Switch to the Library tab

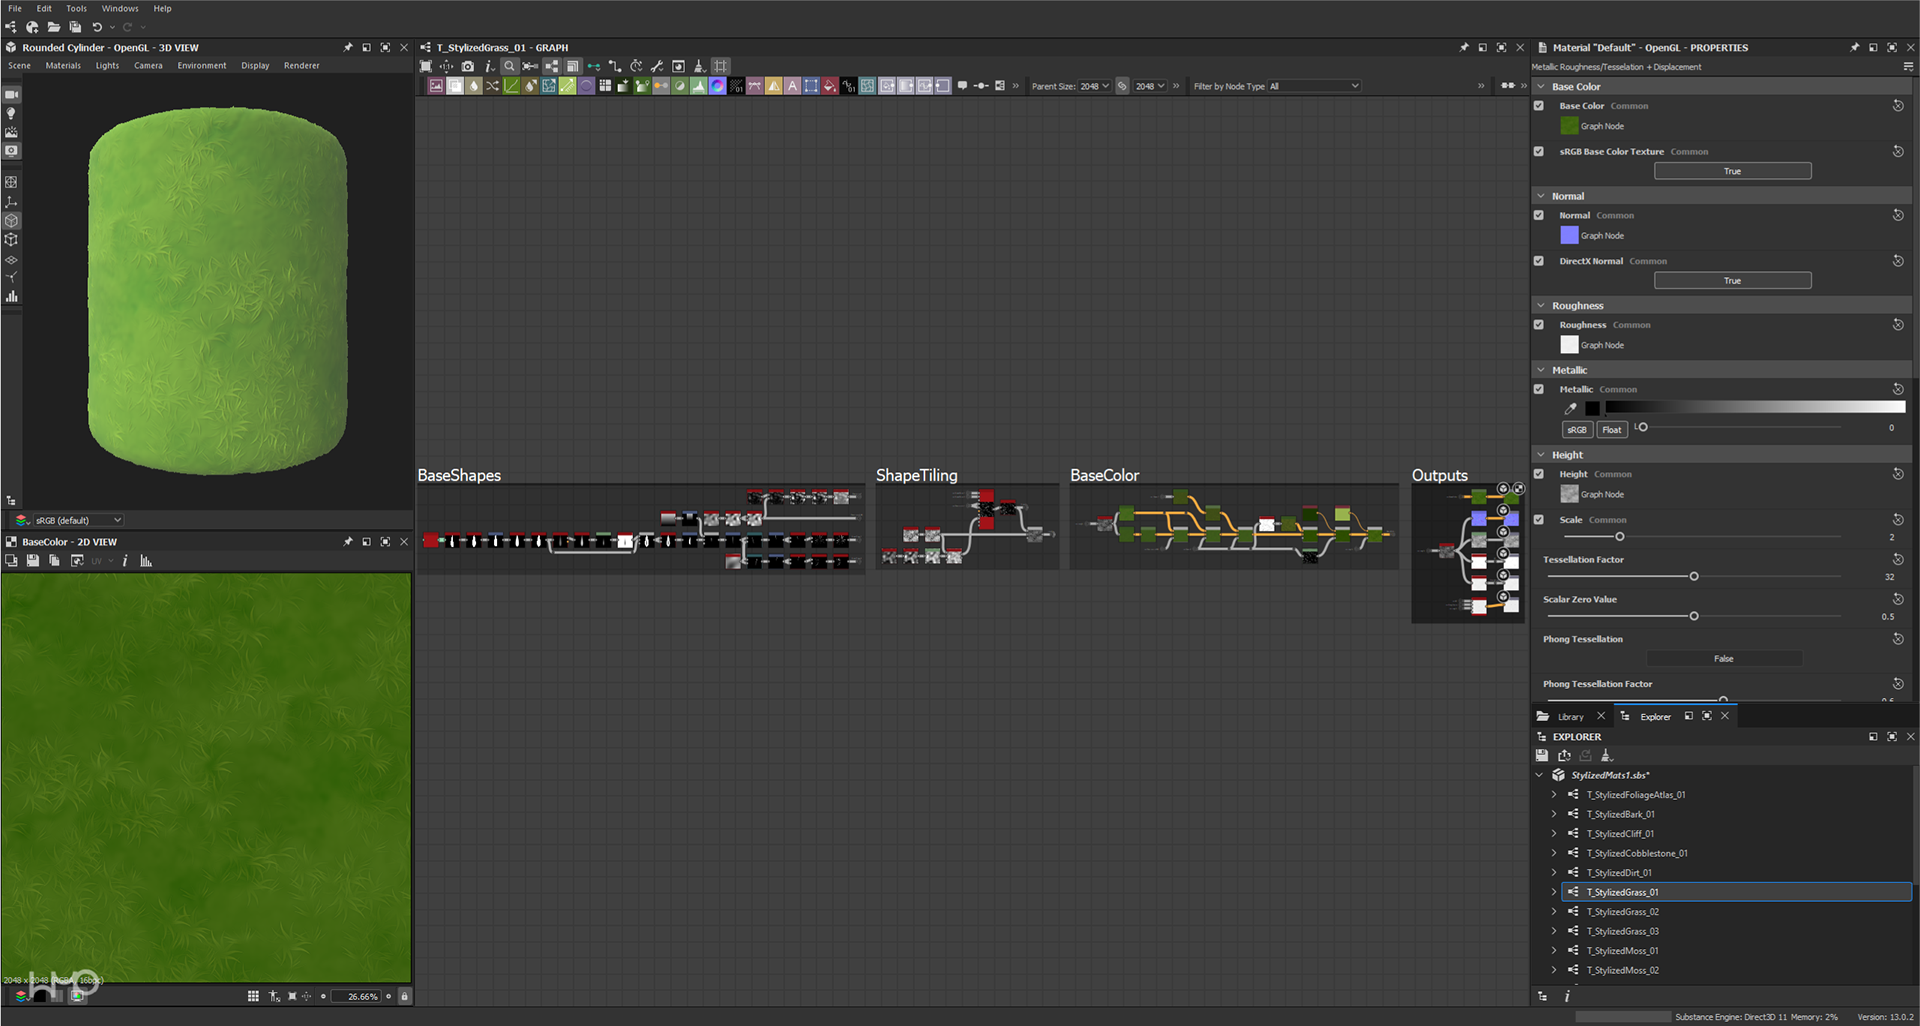click(1570, 717)
